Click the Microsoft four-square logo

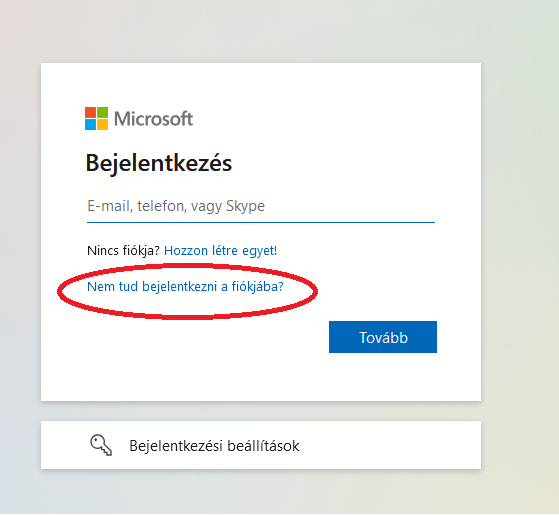click(x=96, y=118)
